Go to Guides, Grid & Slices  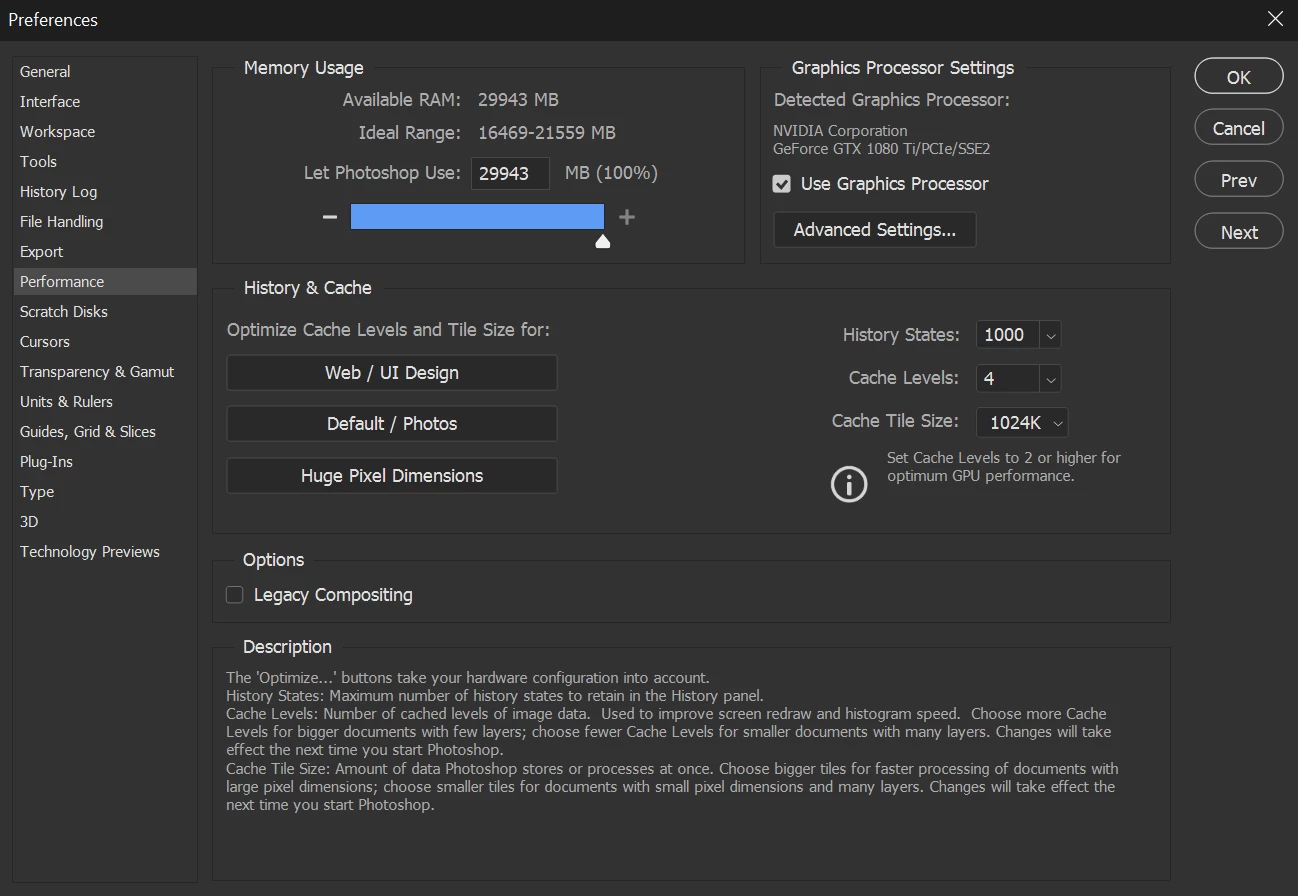(105, 432)
